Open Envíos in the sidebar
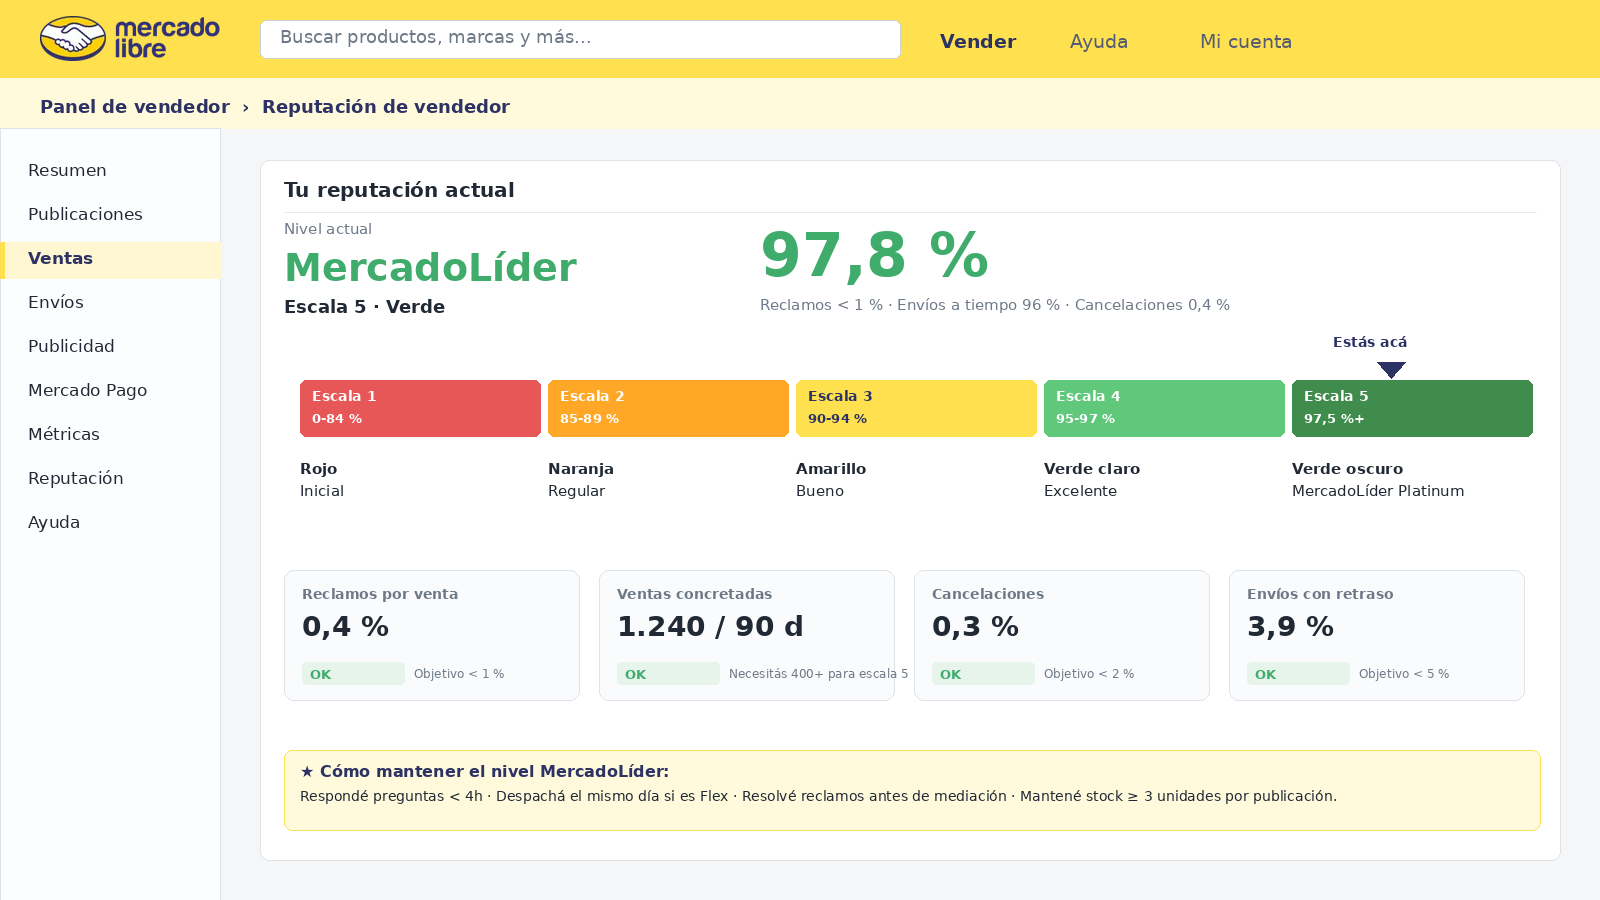This screenshot has width=1600, height=900. pos(110,302)
